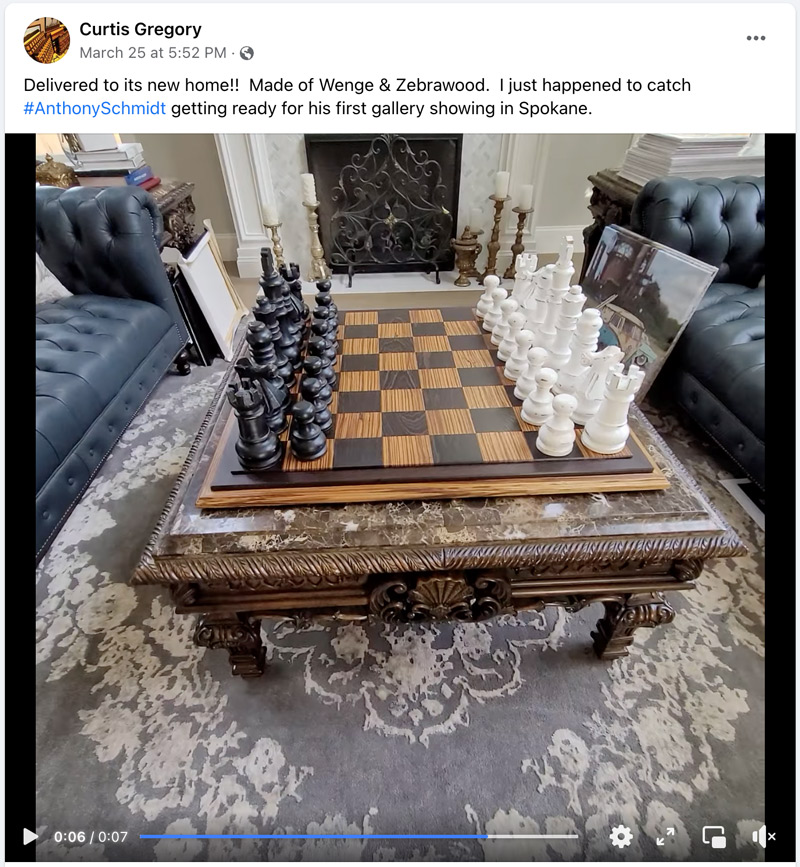
Task: Click the 0:06 / 0:07 time display
Action: 91,837
